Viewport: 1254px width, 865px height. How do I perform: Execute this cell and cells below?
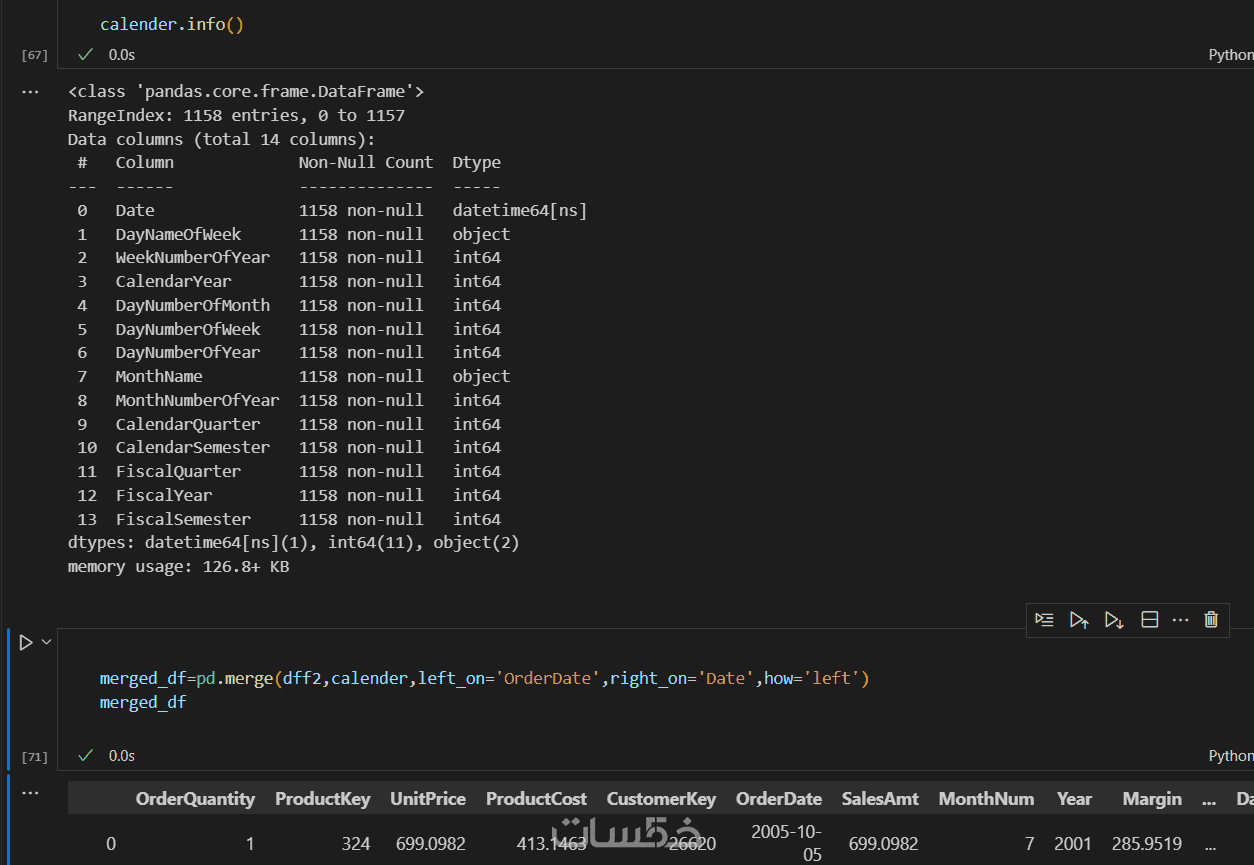[x=1114, y=620]
